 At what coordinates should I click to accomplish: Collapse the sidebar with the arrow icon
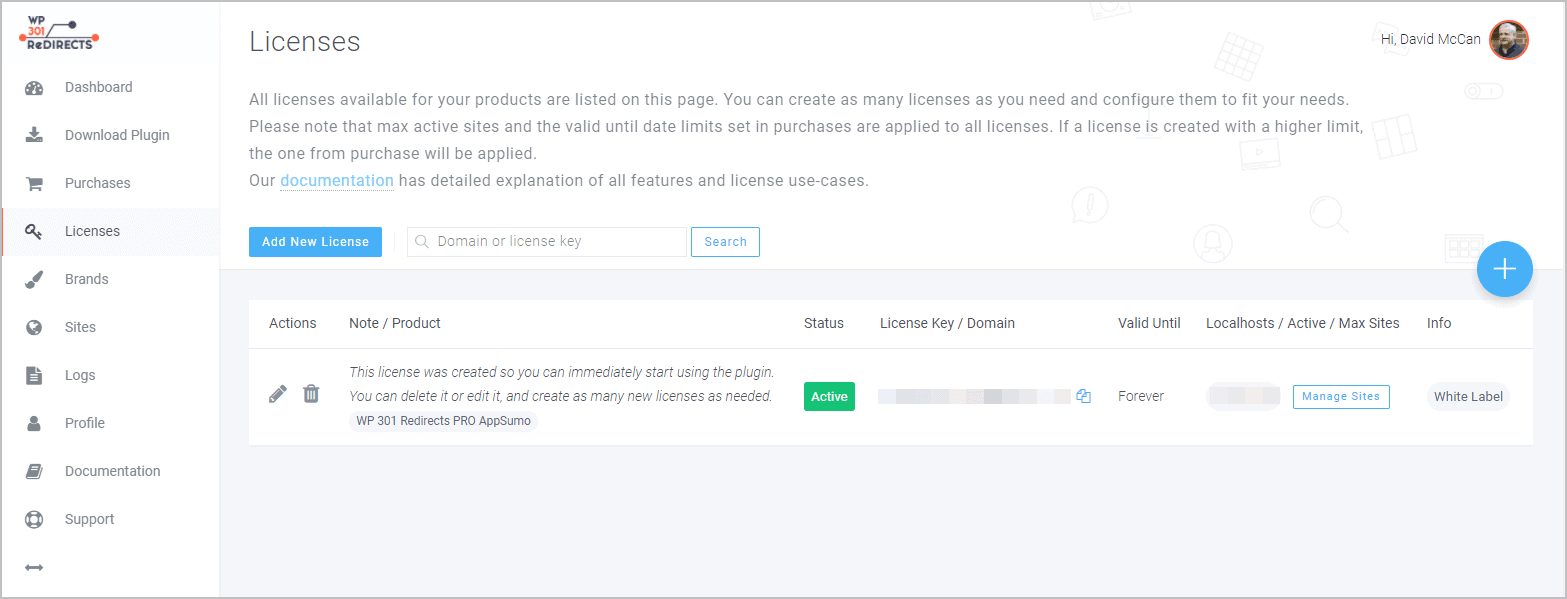(33, 567)
